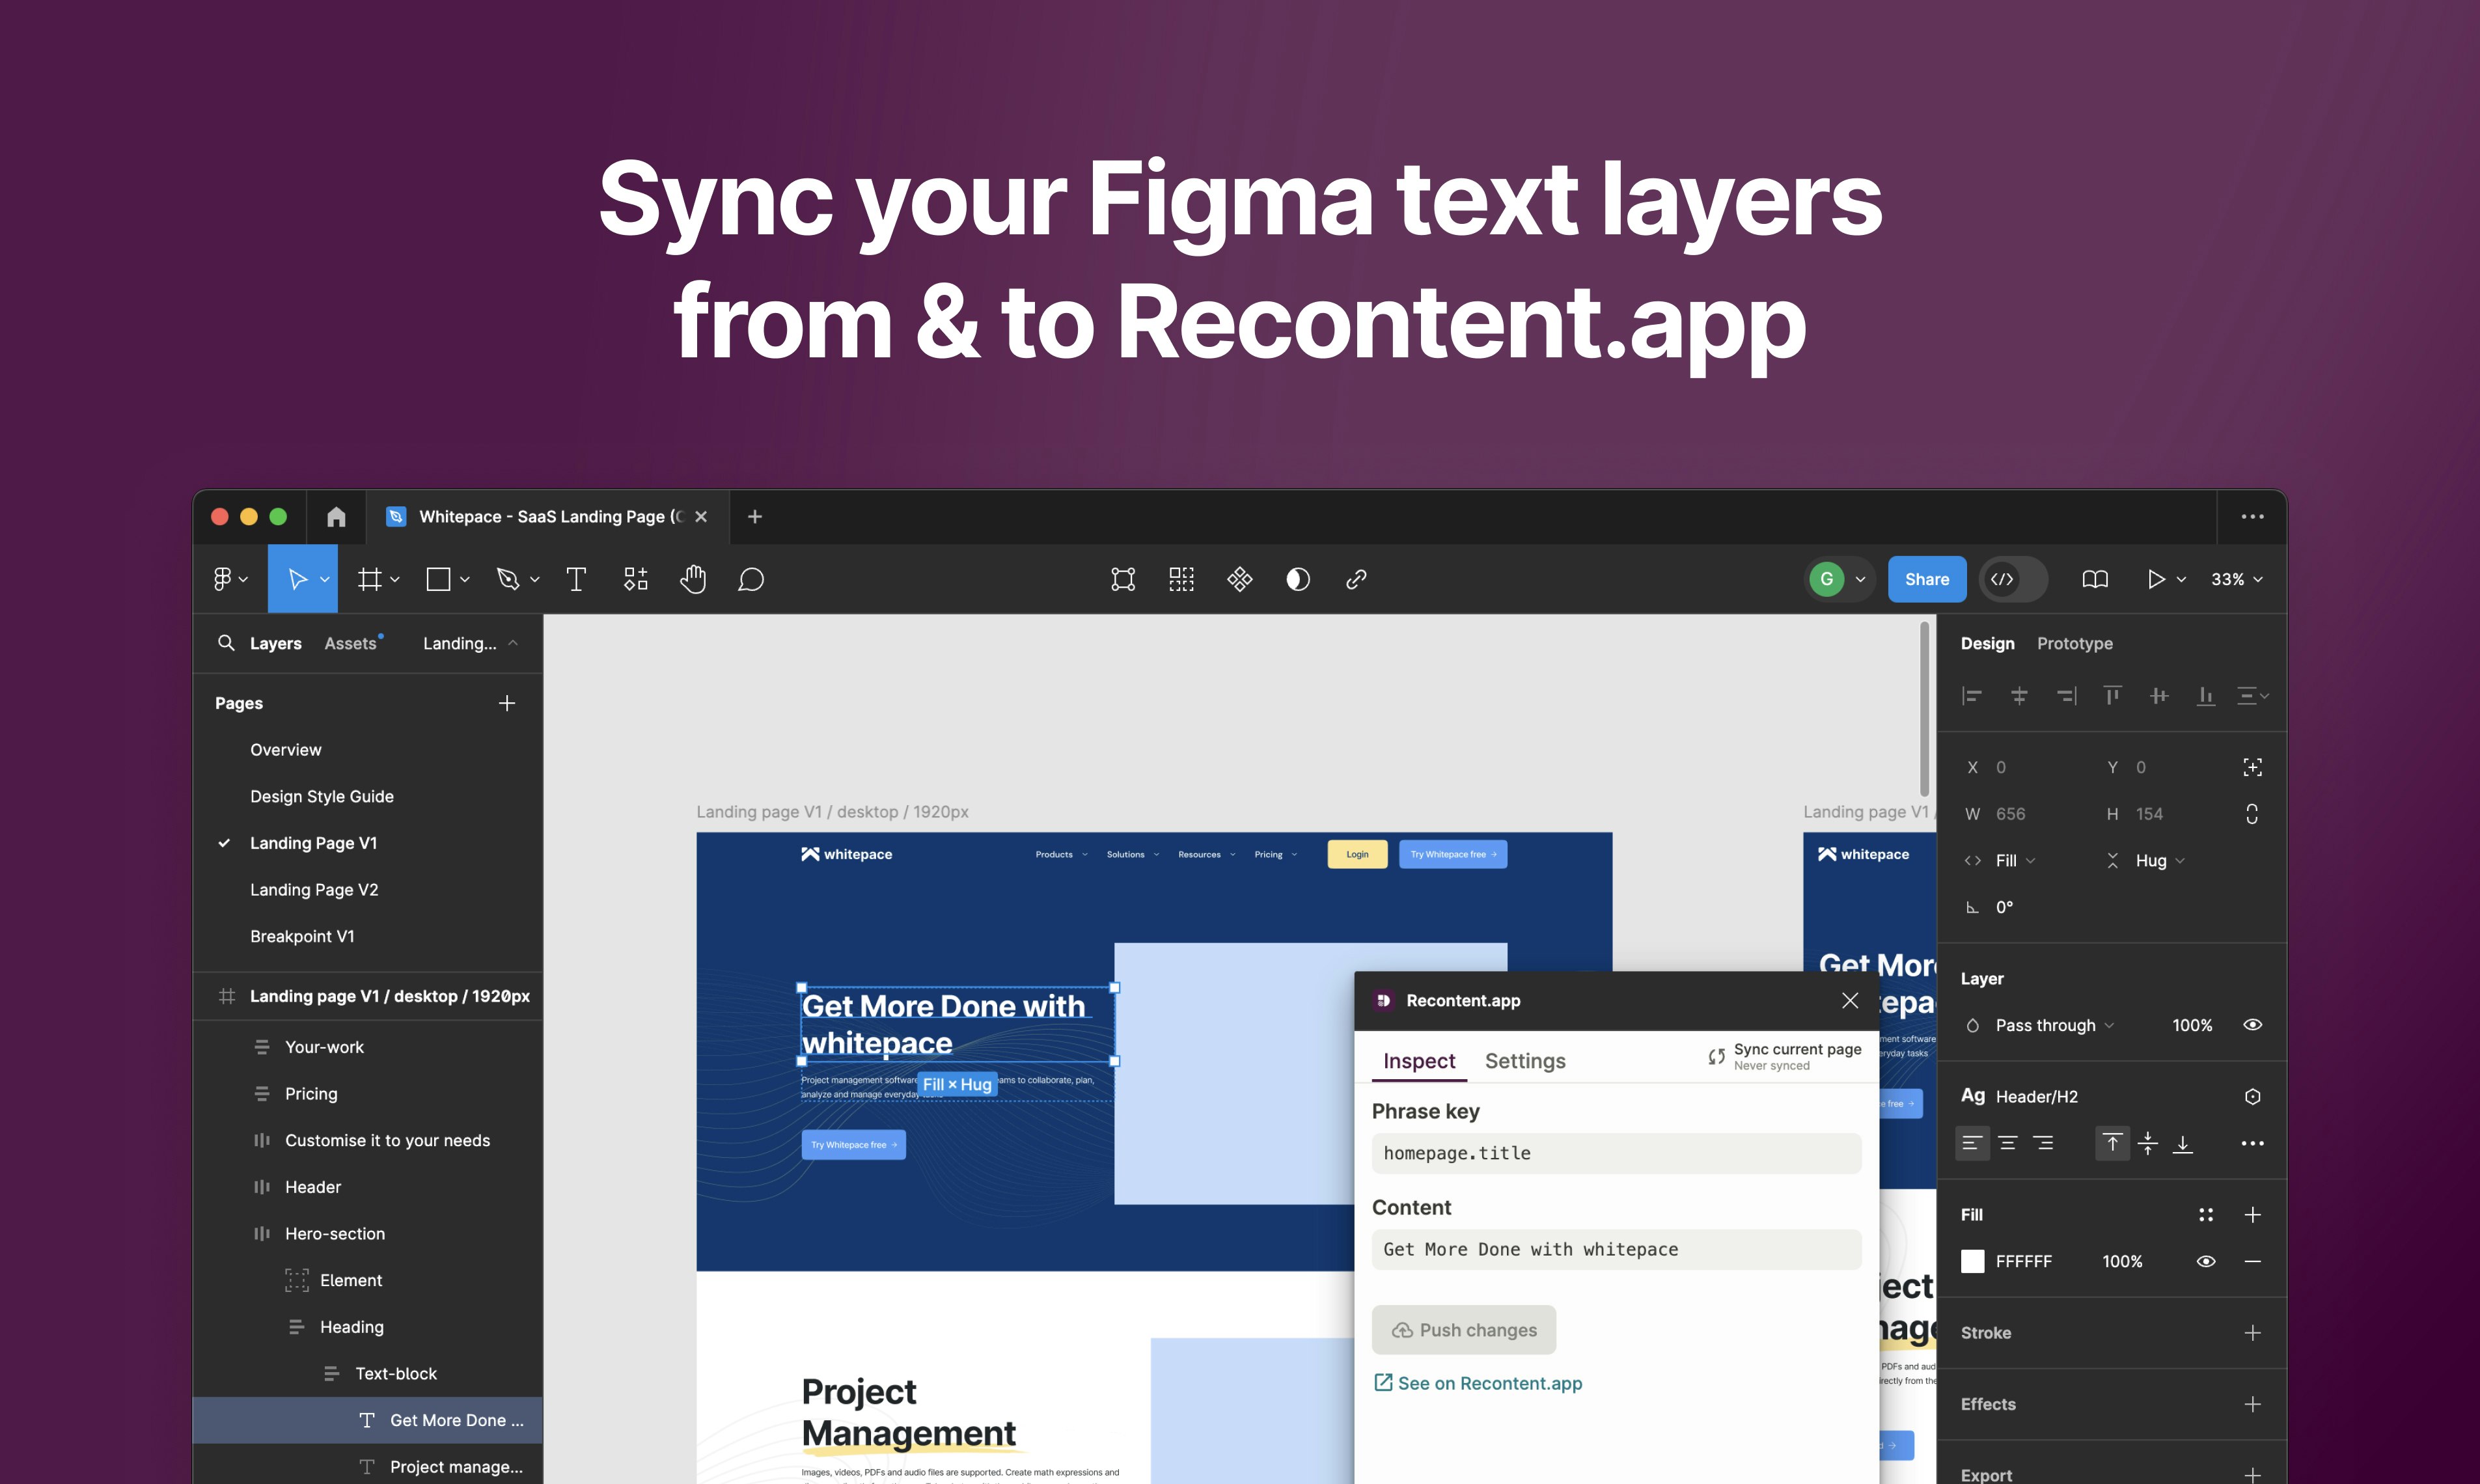Click the Push changes button
The width and height of the screenshot is (2480, 1484).
pos(1463,1330)
